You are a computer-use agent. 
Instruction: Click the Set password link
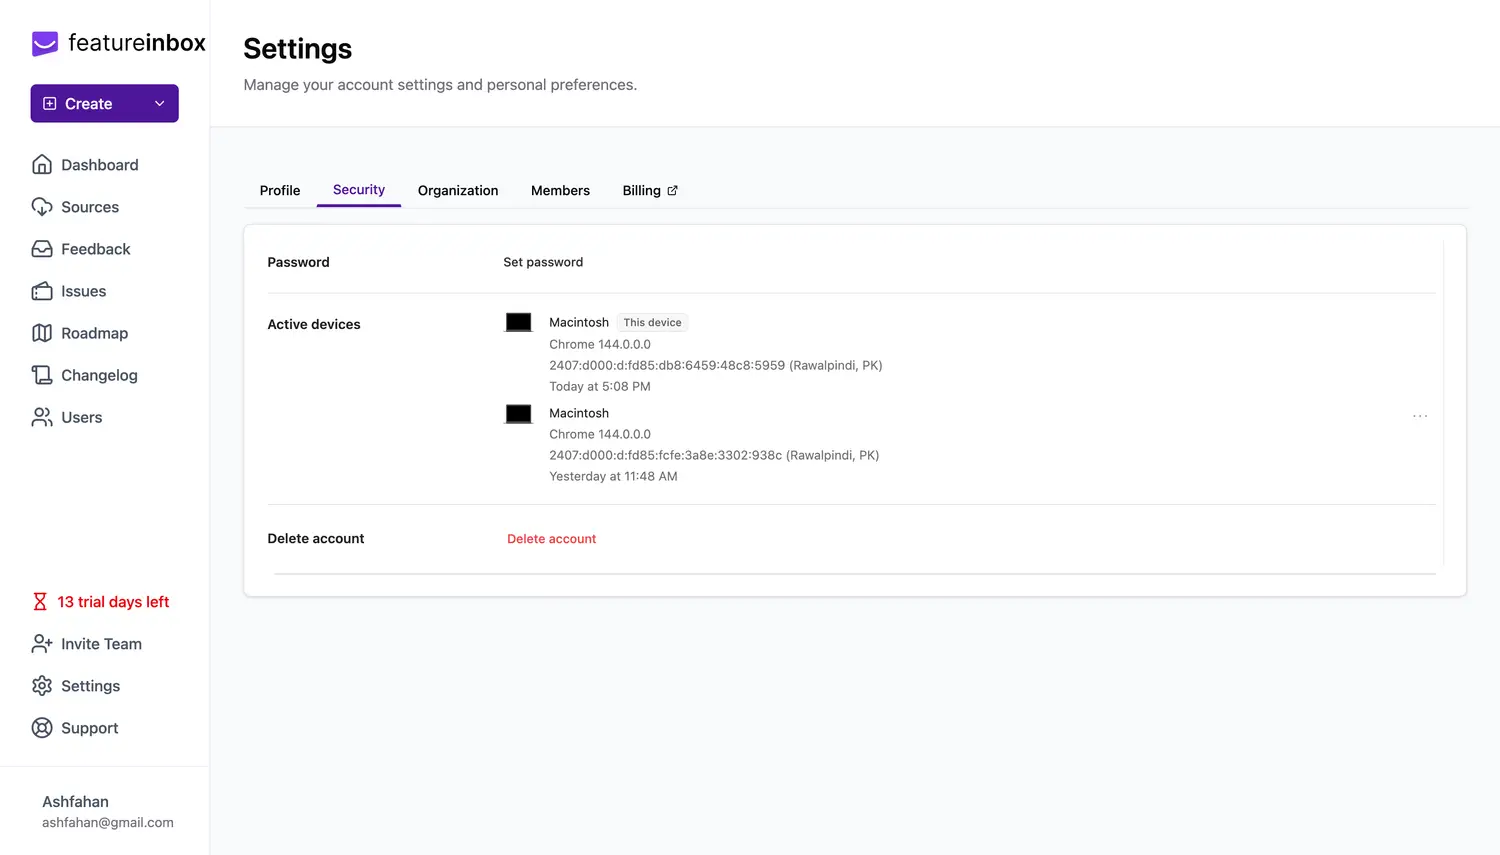(543, 262)
